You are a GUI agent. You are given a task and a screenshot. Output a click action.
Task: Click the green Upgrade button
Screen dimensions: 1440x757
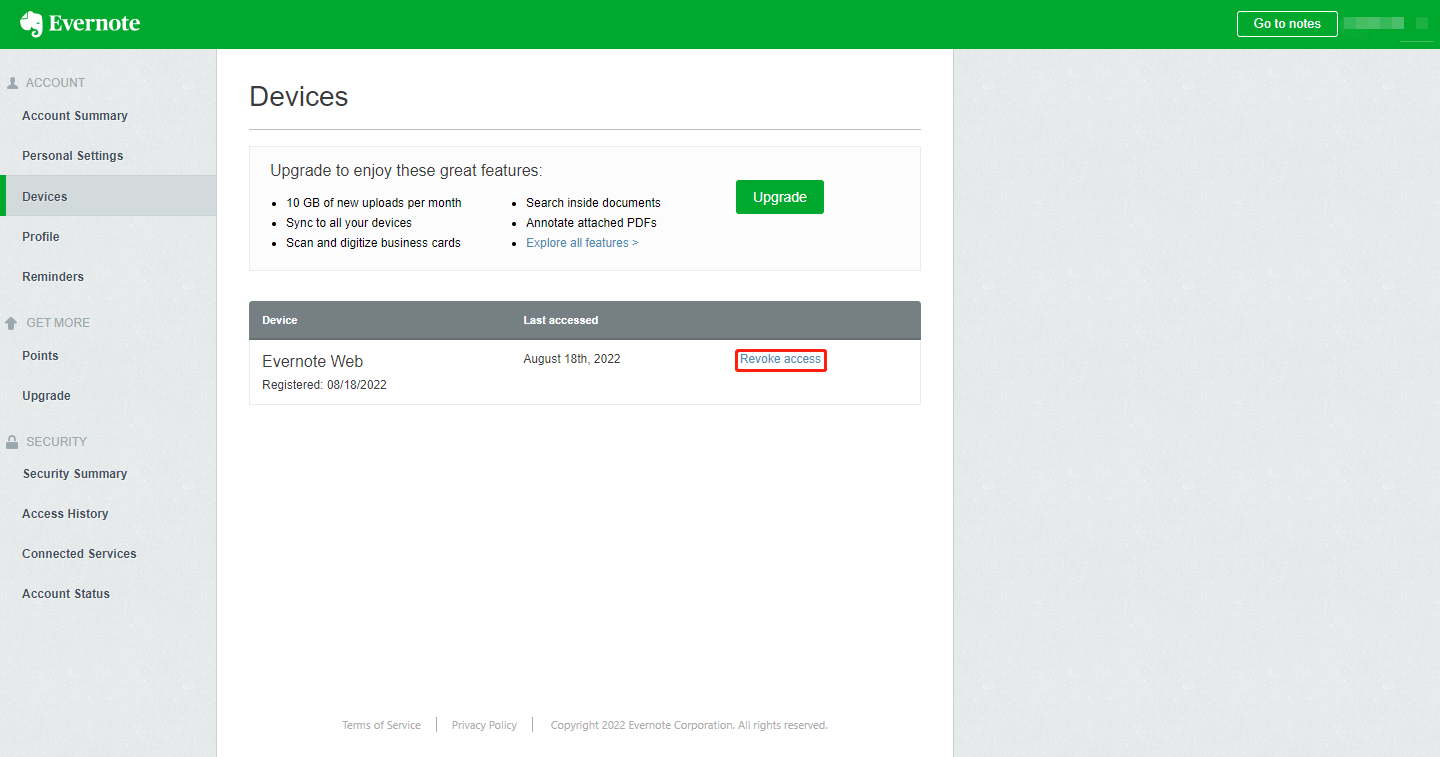click(x=780, y=197)
